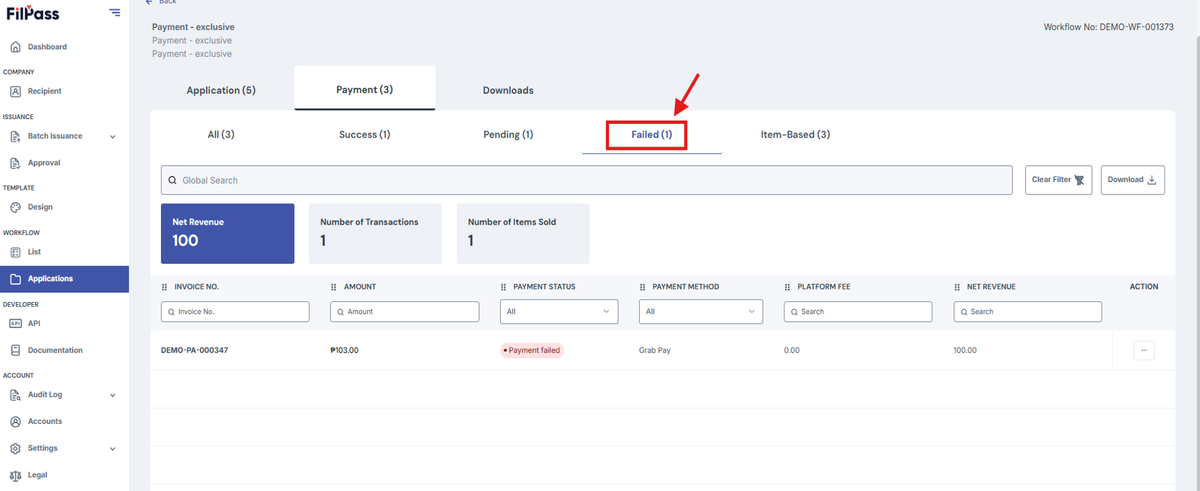Click the Applications folder icon
This screenshot has height=491, width=1200.
click(x=15, y=279)
